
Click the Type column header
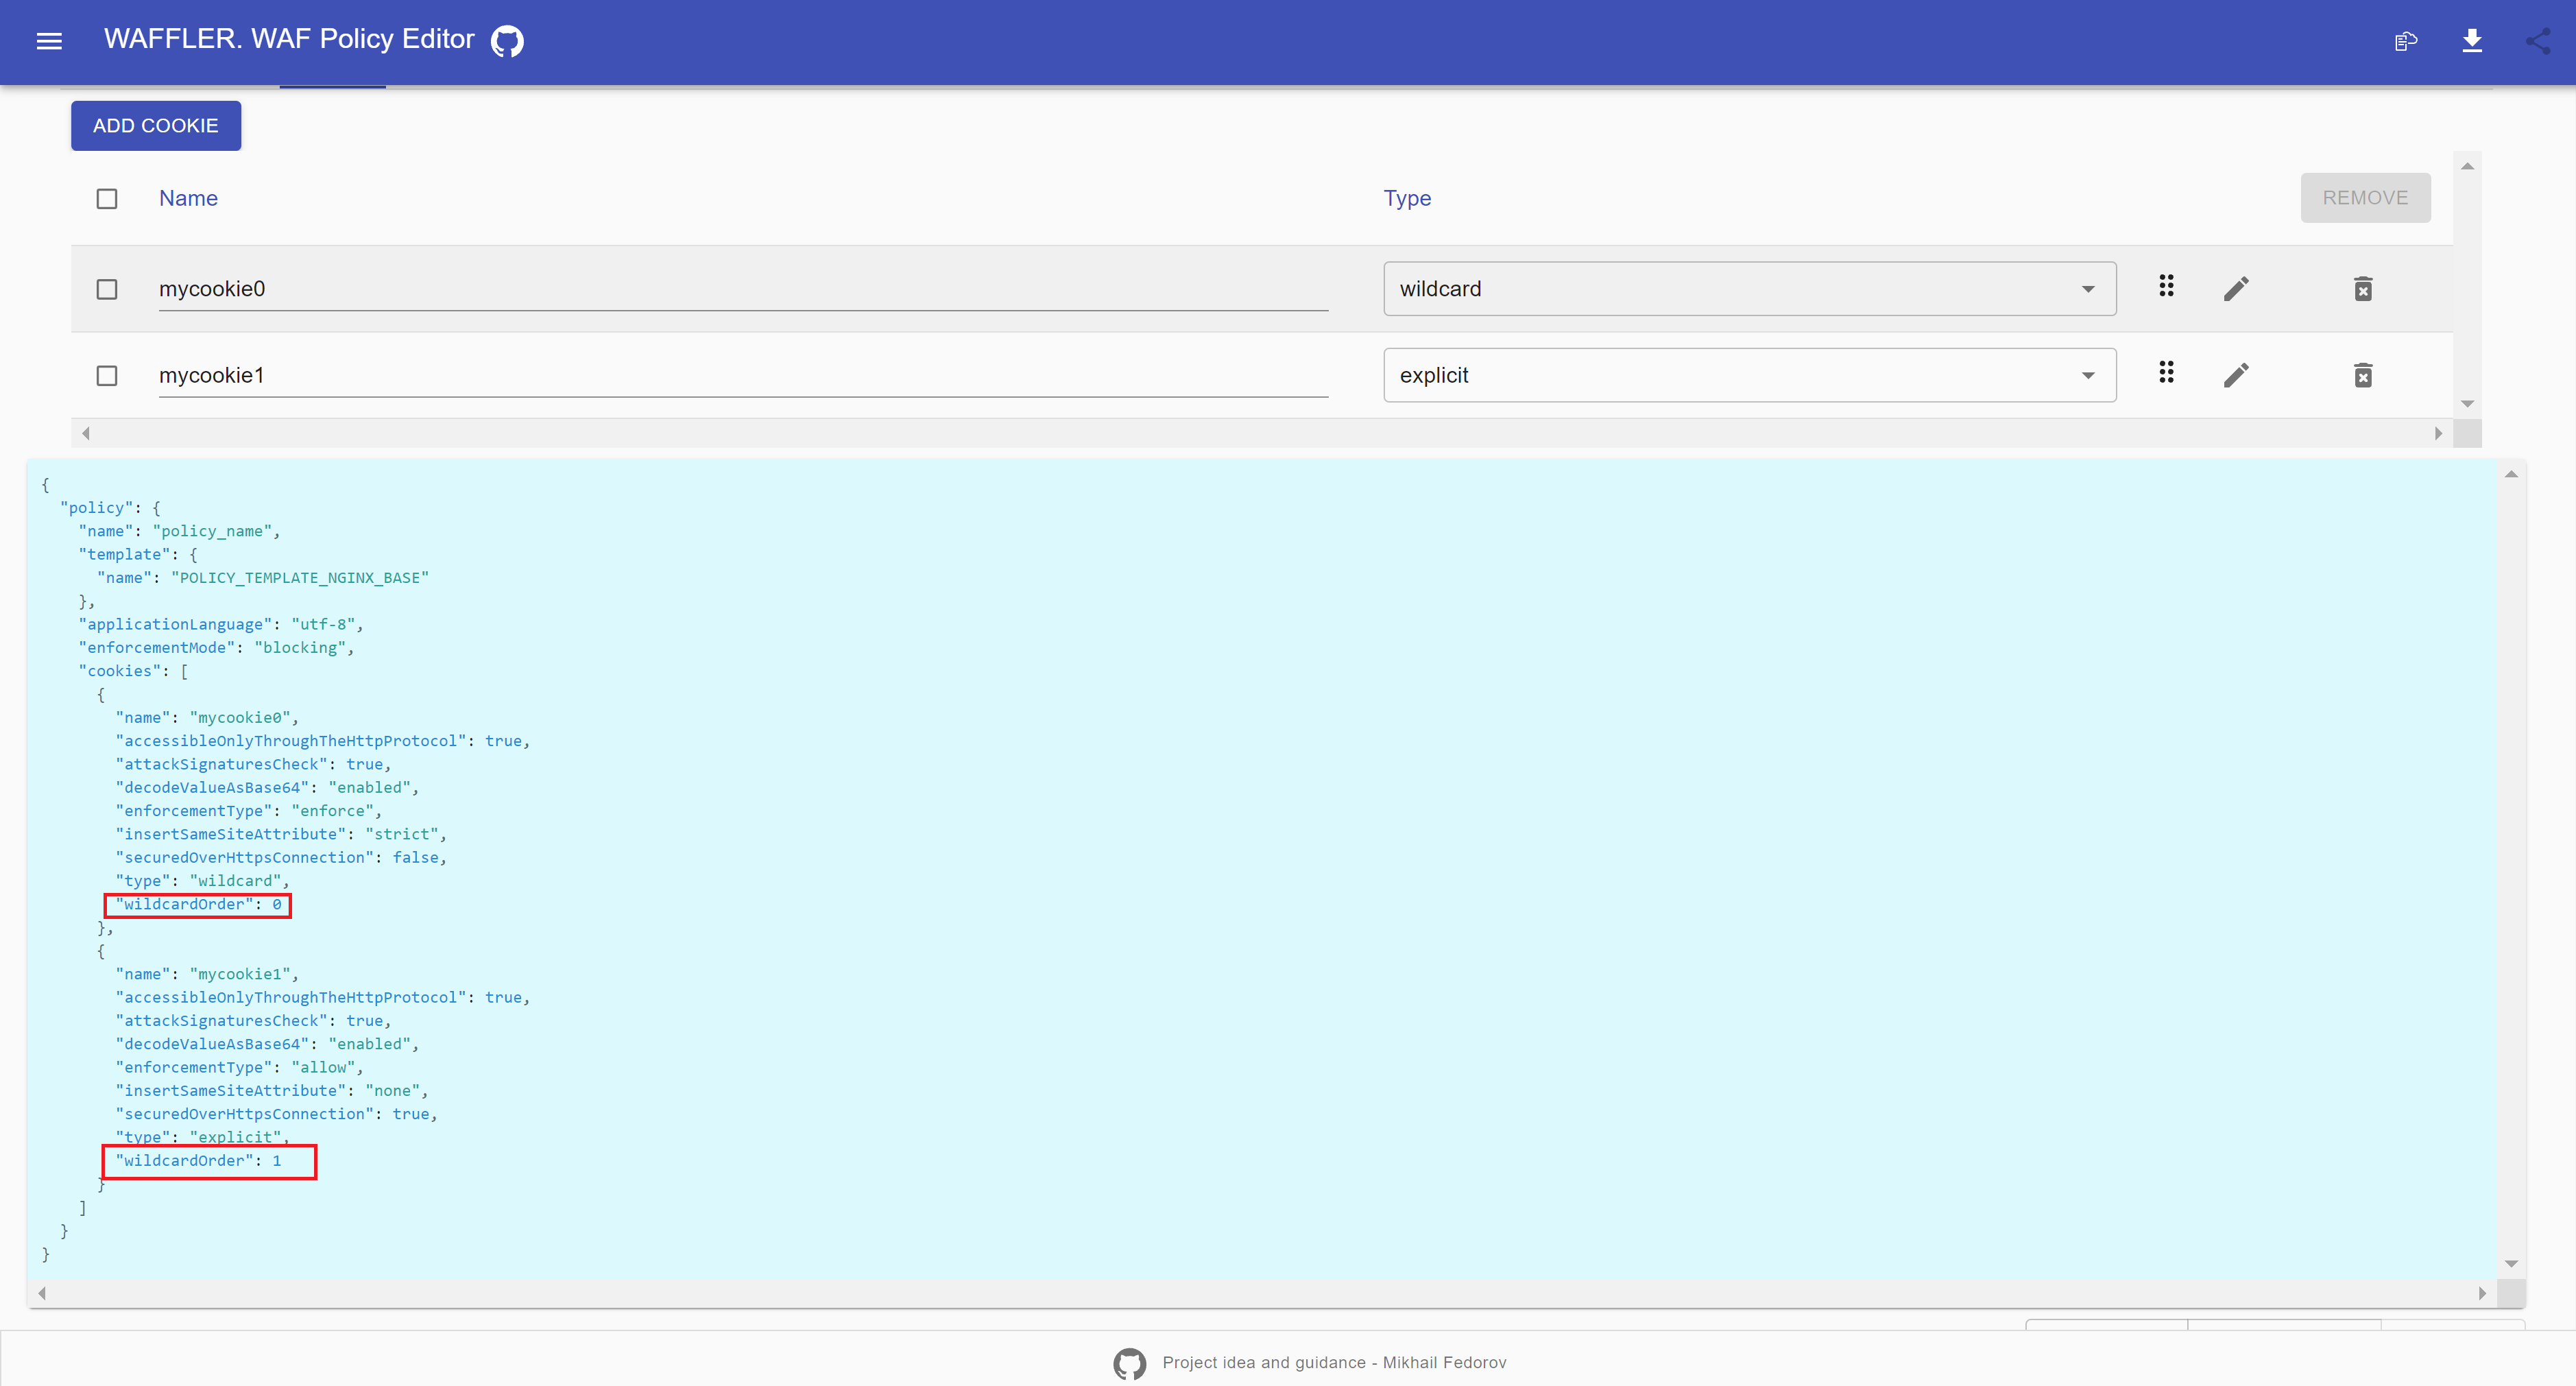click(1407, 198)
